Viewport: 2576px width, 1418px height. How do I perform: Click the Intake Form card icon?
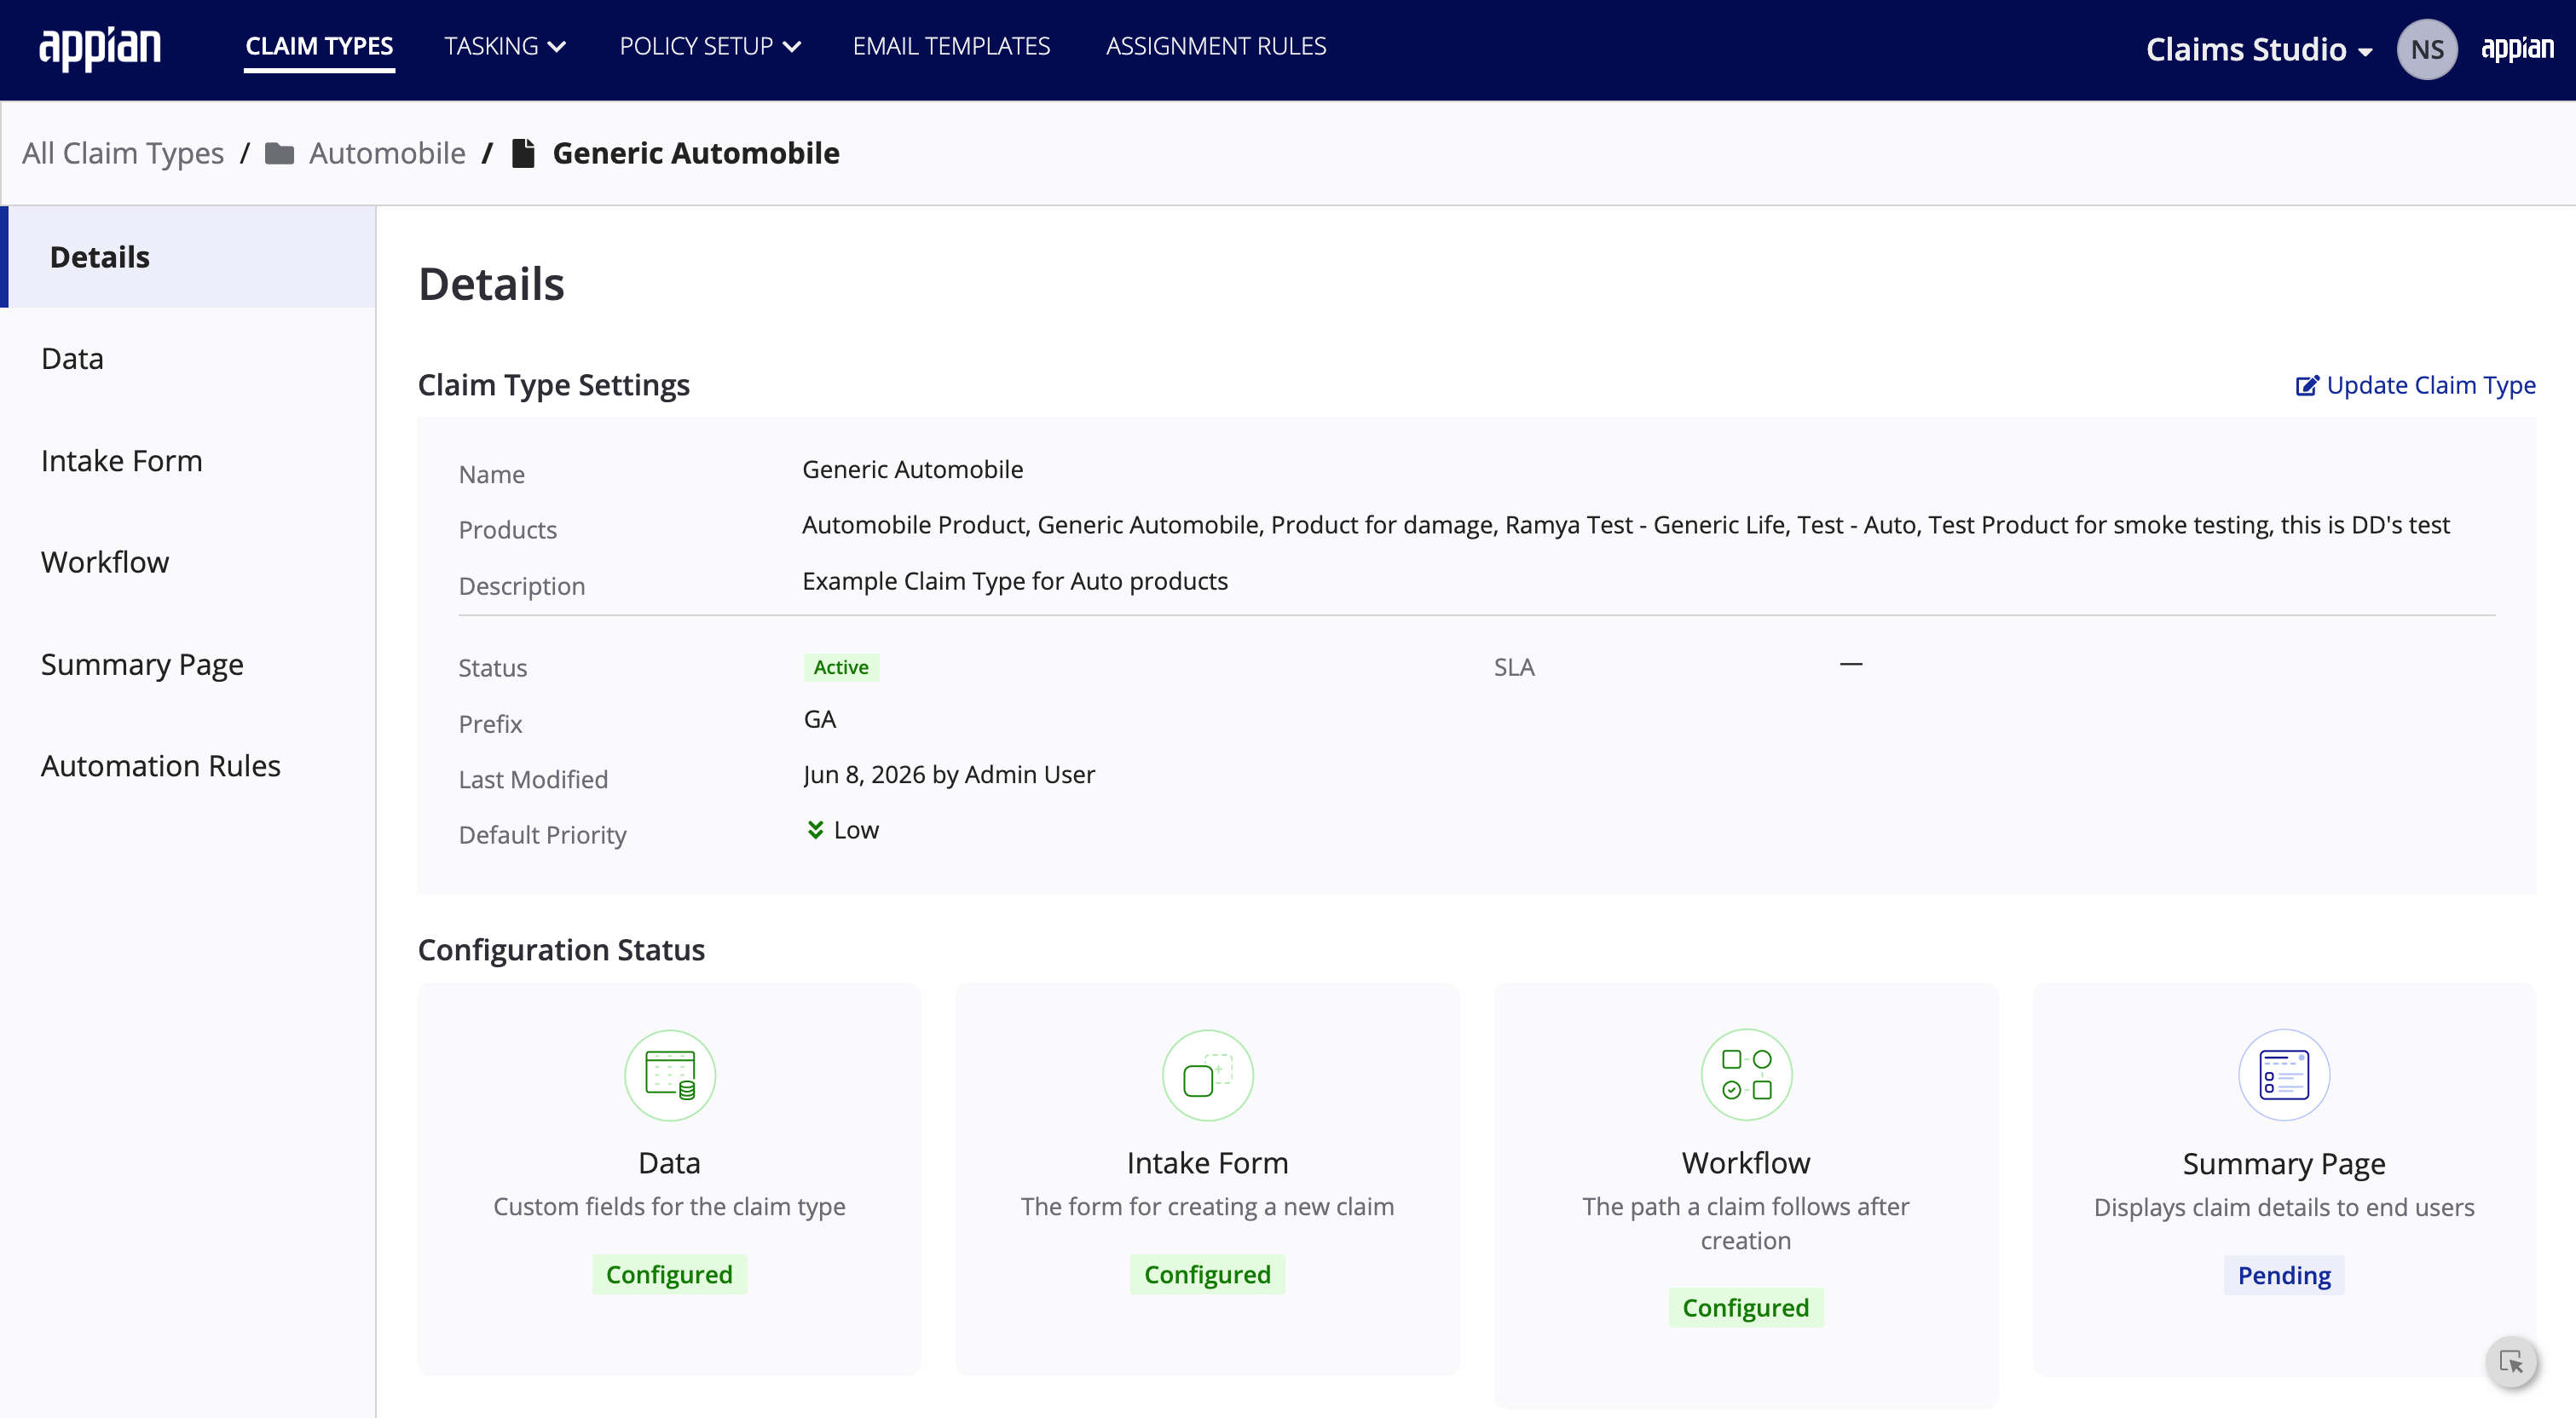[1207, 1075]
